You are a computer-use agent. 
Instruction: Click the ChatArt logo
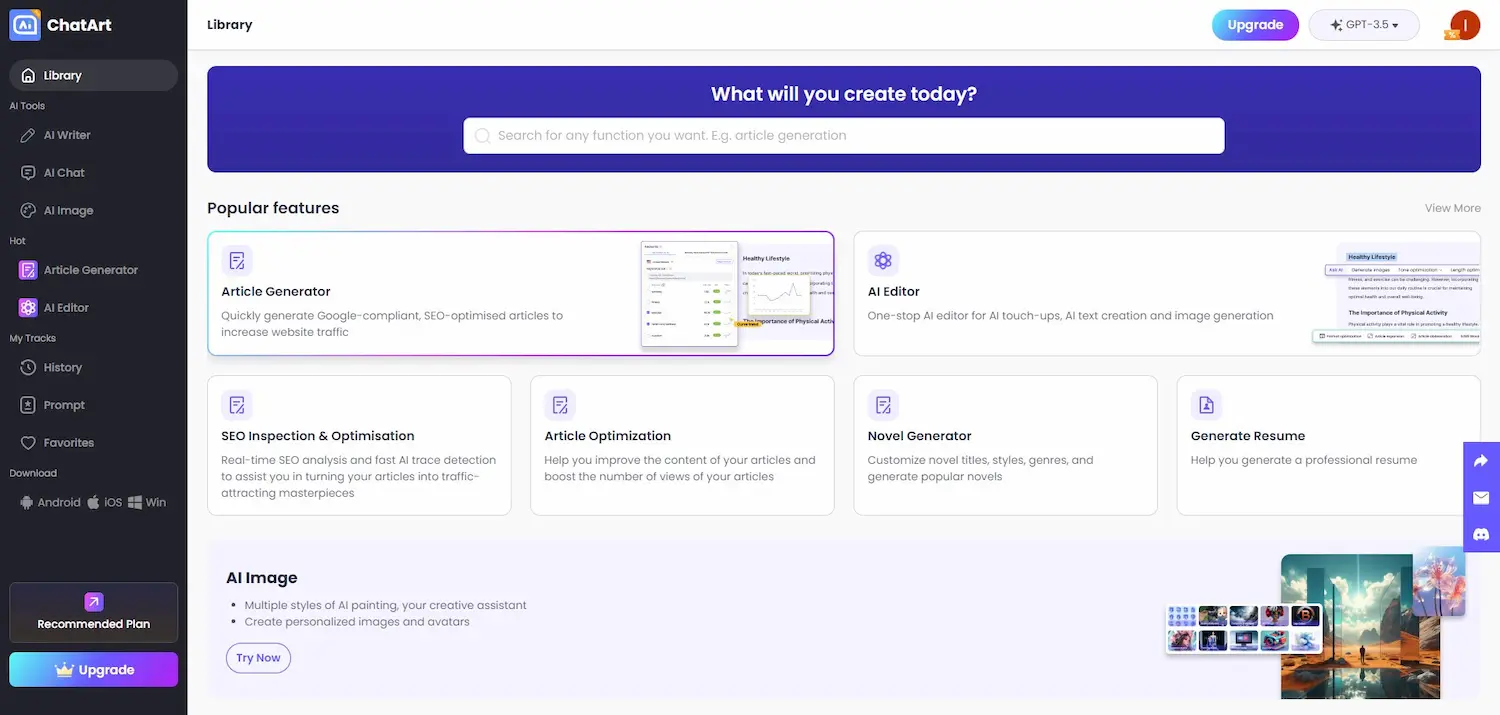tap(60, 24)
